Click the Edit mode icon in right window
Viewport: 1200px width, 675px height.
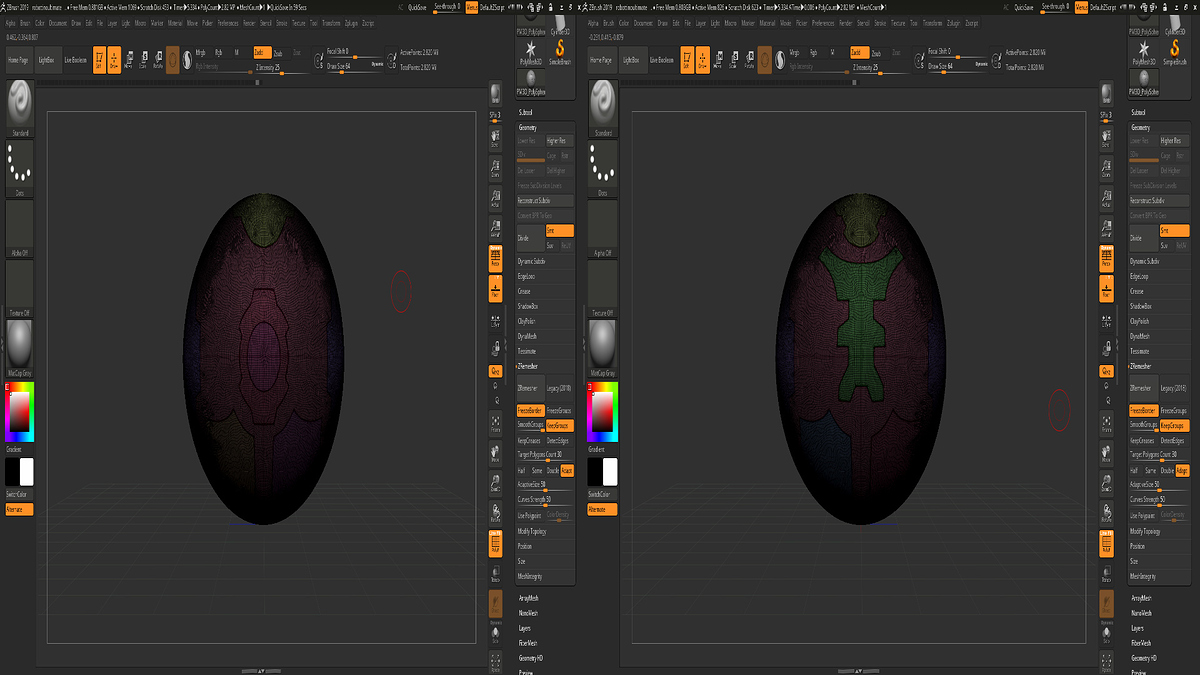point(686,60)
